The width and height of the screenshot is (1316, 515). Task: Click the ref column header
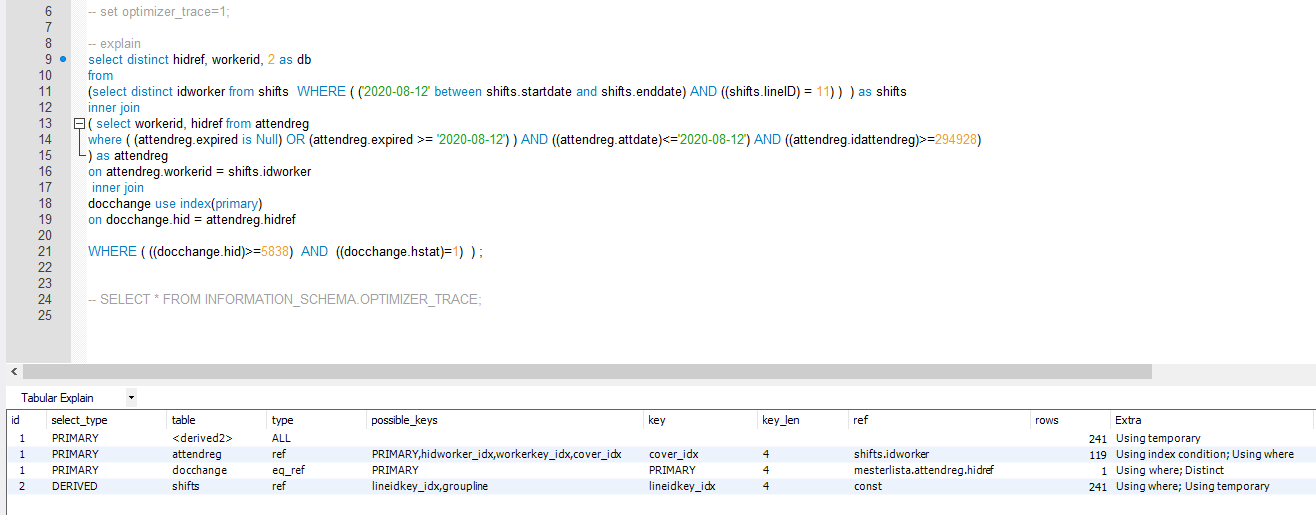(860, 420)
